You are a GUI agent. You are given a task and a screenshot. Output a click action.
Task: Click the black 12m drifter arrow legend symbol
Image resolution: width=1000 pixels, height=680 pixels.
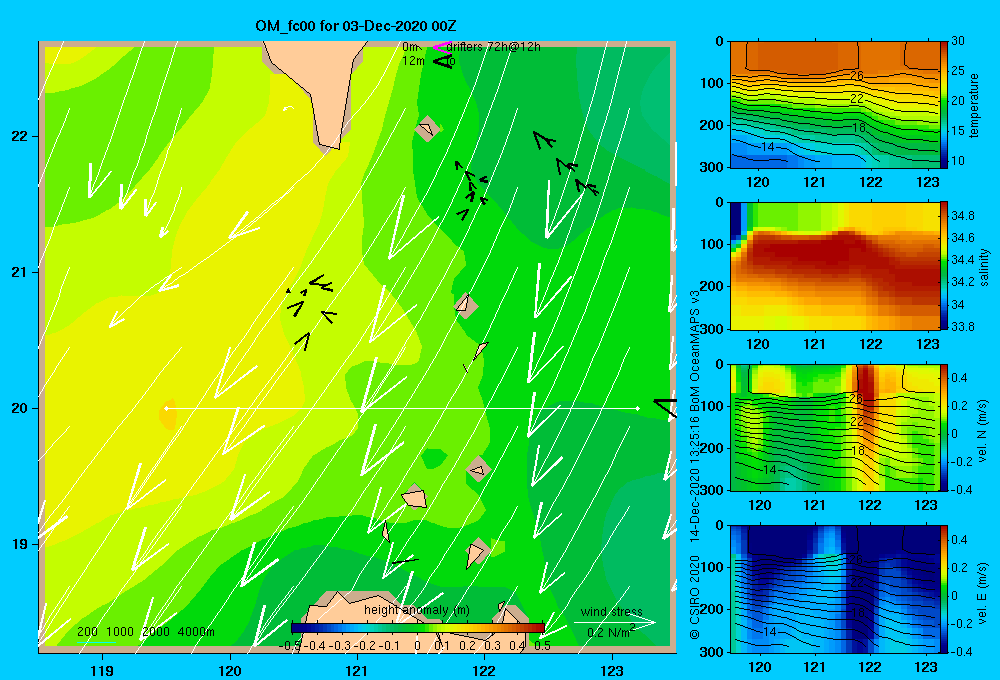point(443,61)
